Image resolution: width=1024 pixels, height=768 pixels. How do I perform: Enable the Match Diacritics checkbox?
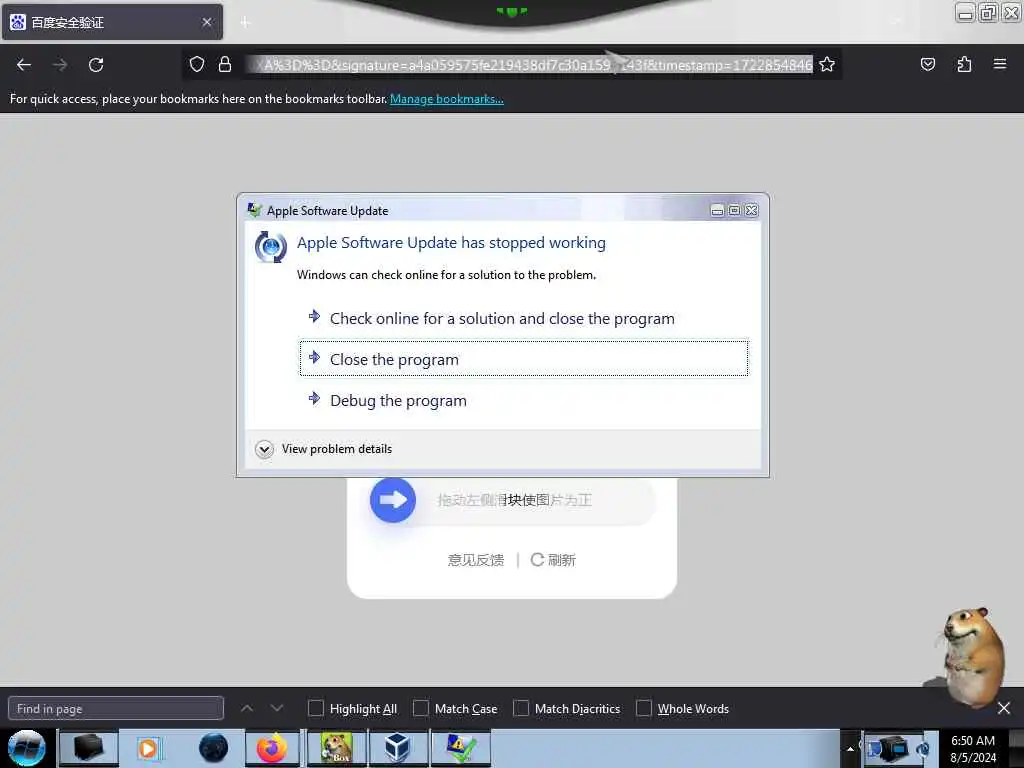point(520,708)
